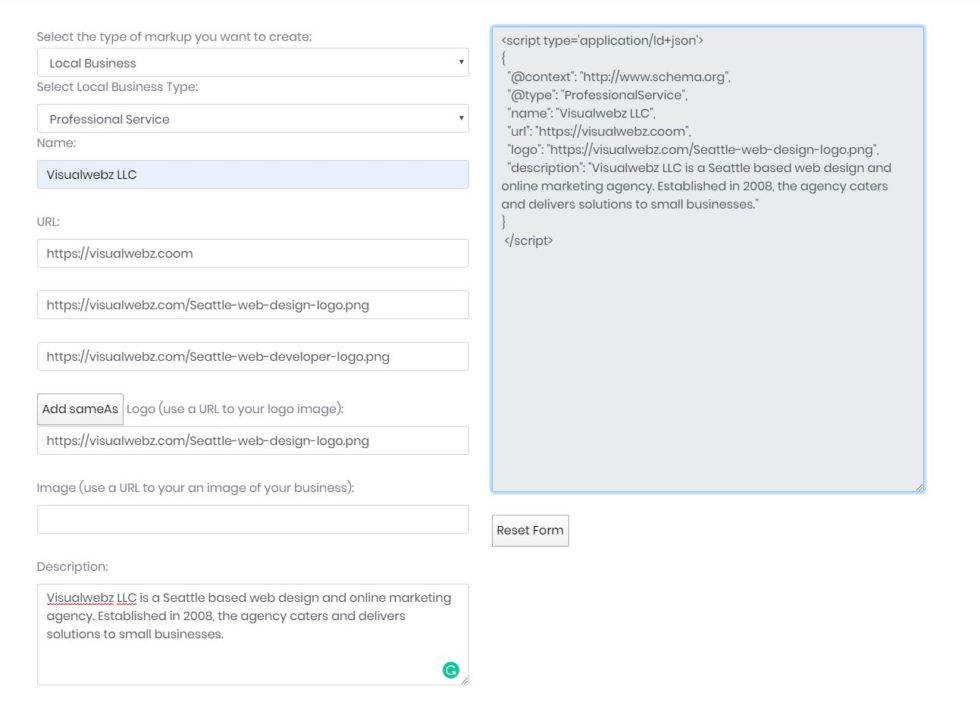Select the sameAs field with web-developer-logo.png

point(252,357)
